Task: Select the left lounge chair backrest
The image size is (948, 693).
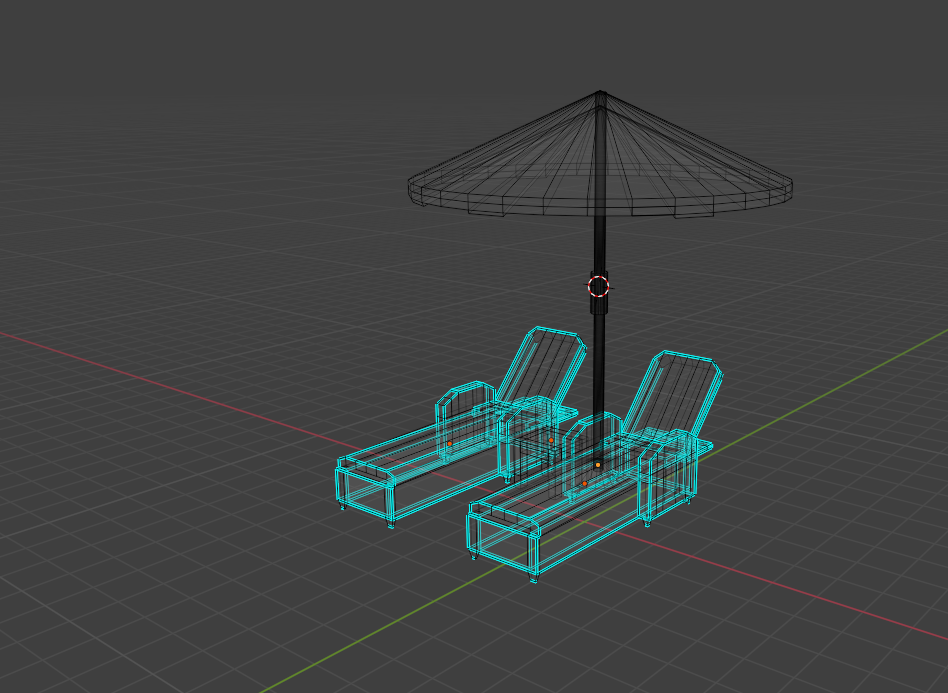Action: [x=542, y=366]
